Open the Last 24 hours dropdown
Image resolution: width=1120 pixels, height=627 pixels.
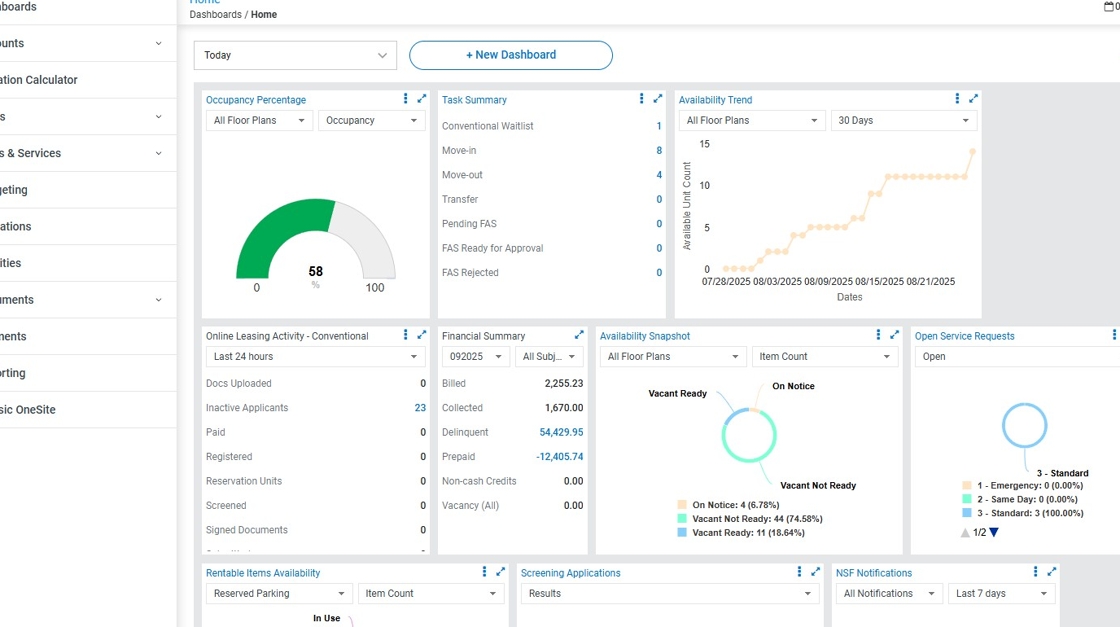coord(316,357)
